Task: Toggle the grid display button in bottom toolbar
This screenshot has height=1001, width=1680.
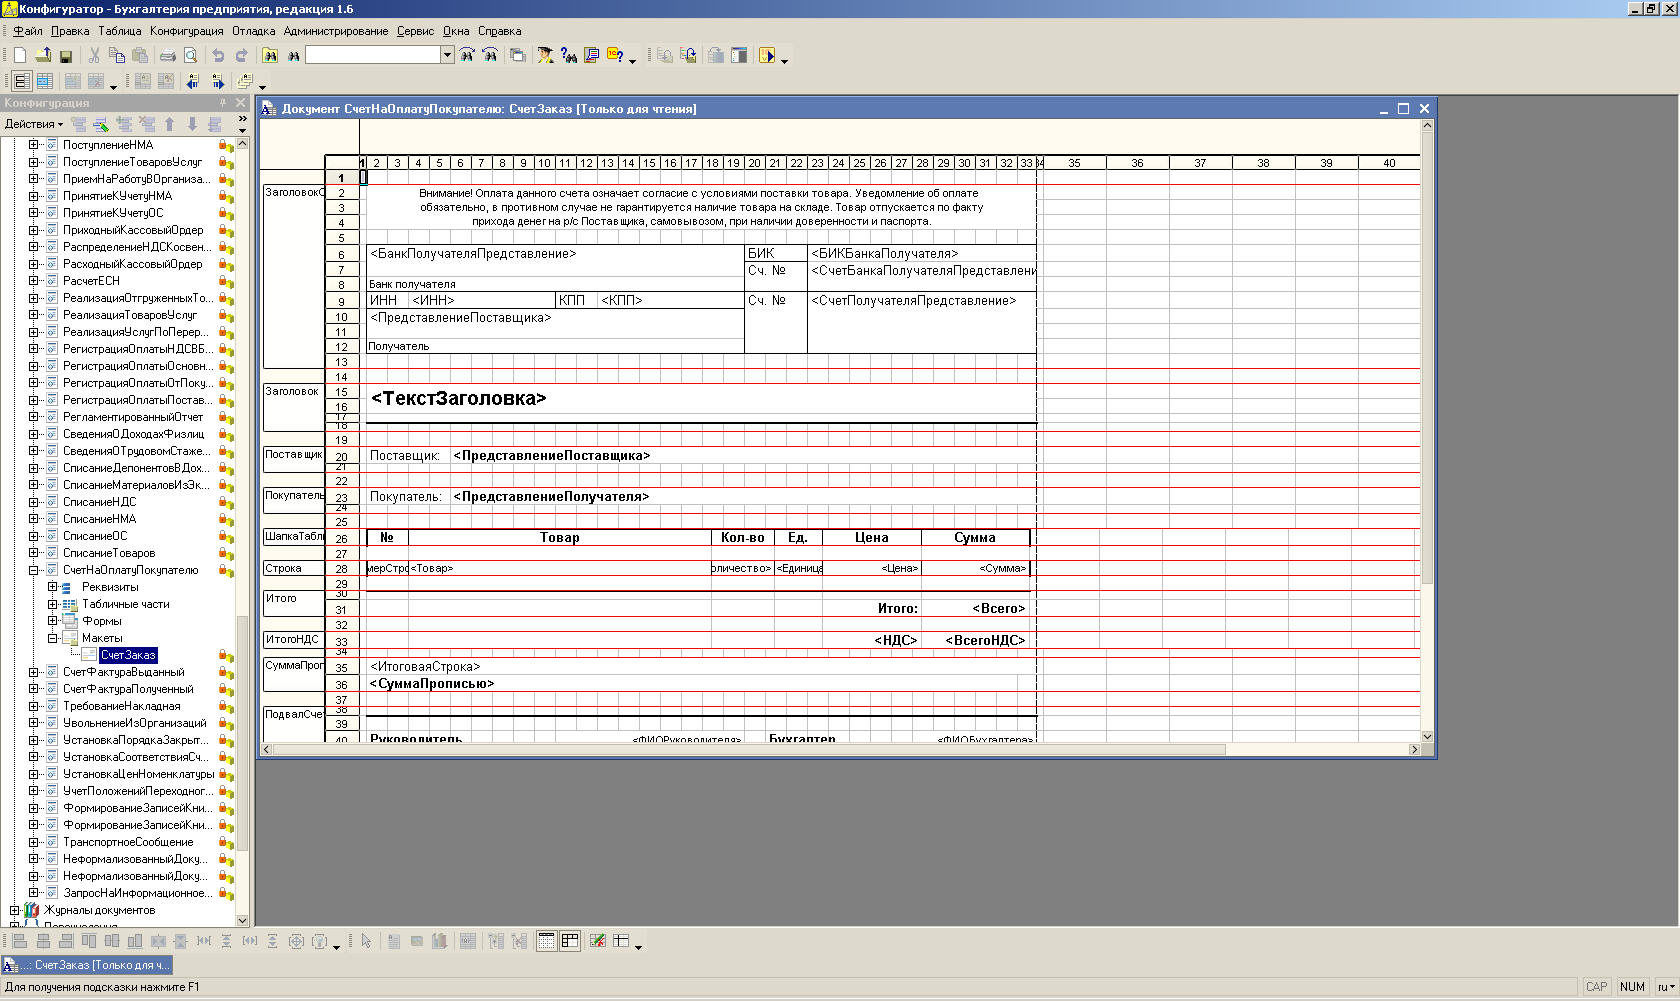Action: point(547,941)
